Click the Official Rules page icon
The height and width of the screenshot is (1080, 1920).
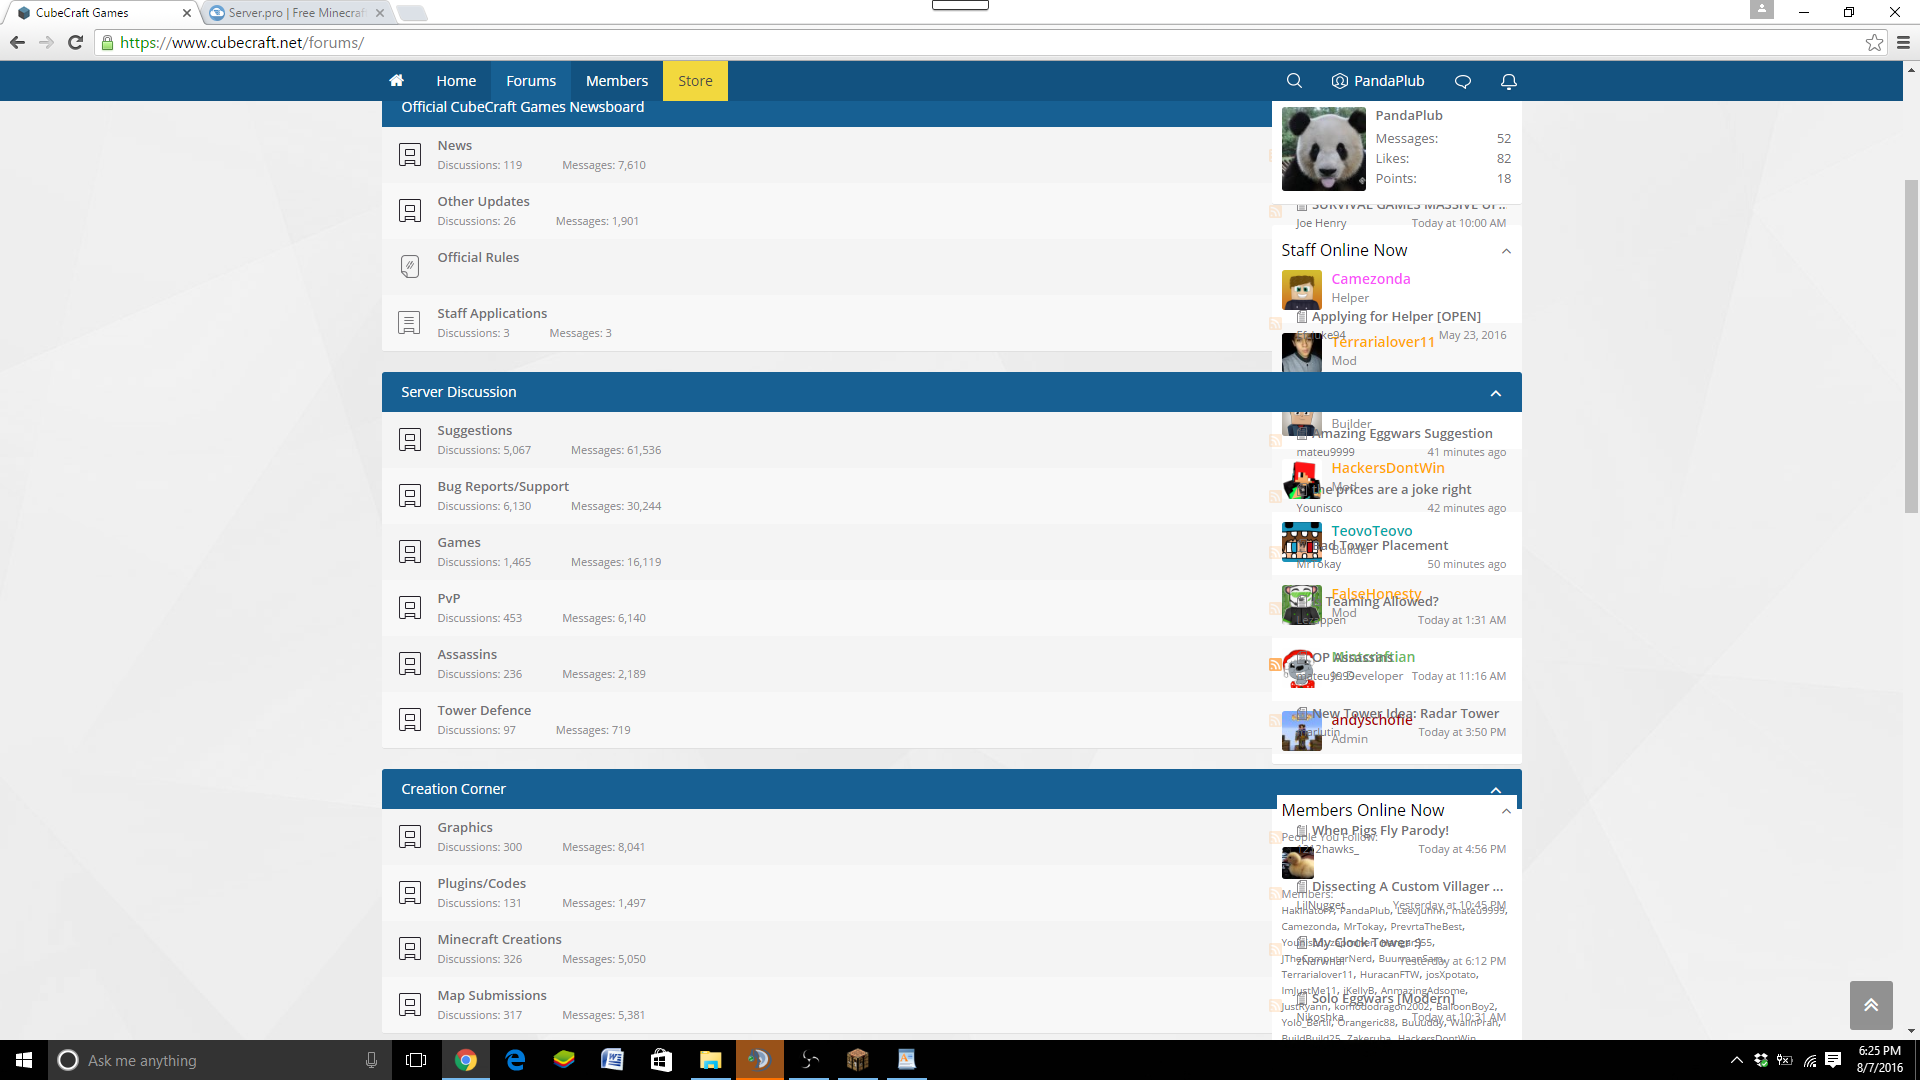pos(410,266)
